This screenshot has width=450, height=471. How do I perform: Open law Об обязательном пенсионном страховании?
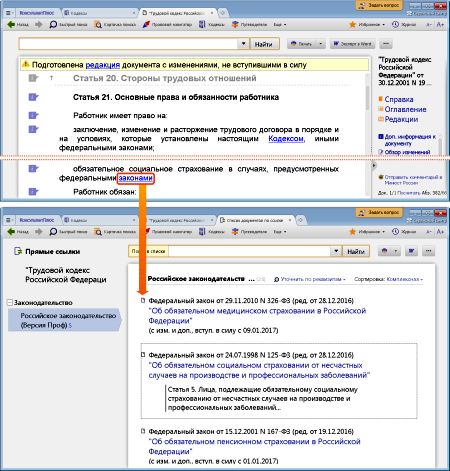click(254, 446)
